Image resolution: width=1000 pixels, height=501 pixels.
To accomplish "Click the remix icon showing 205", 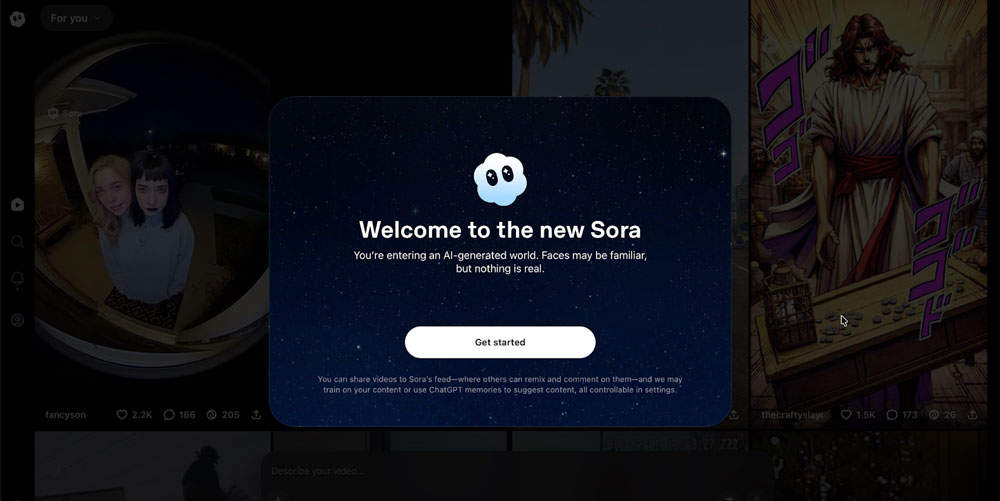I will click(x=212, y=414).
